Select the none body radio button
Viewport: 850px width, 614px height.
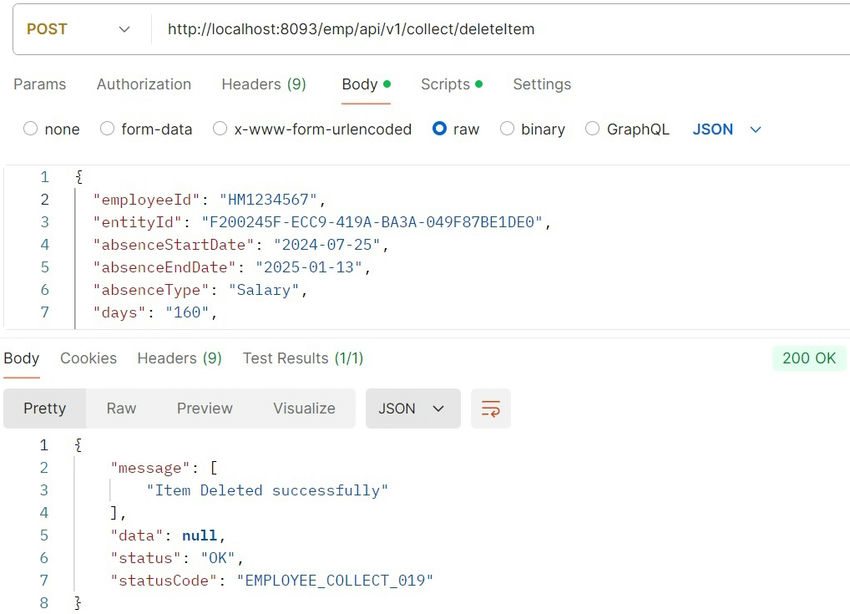click(30, 129)
